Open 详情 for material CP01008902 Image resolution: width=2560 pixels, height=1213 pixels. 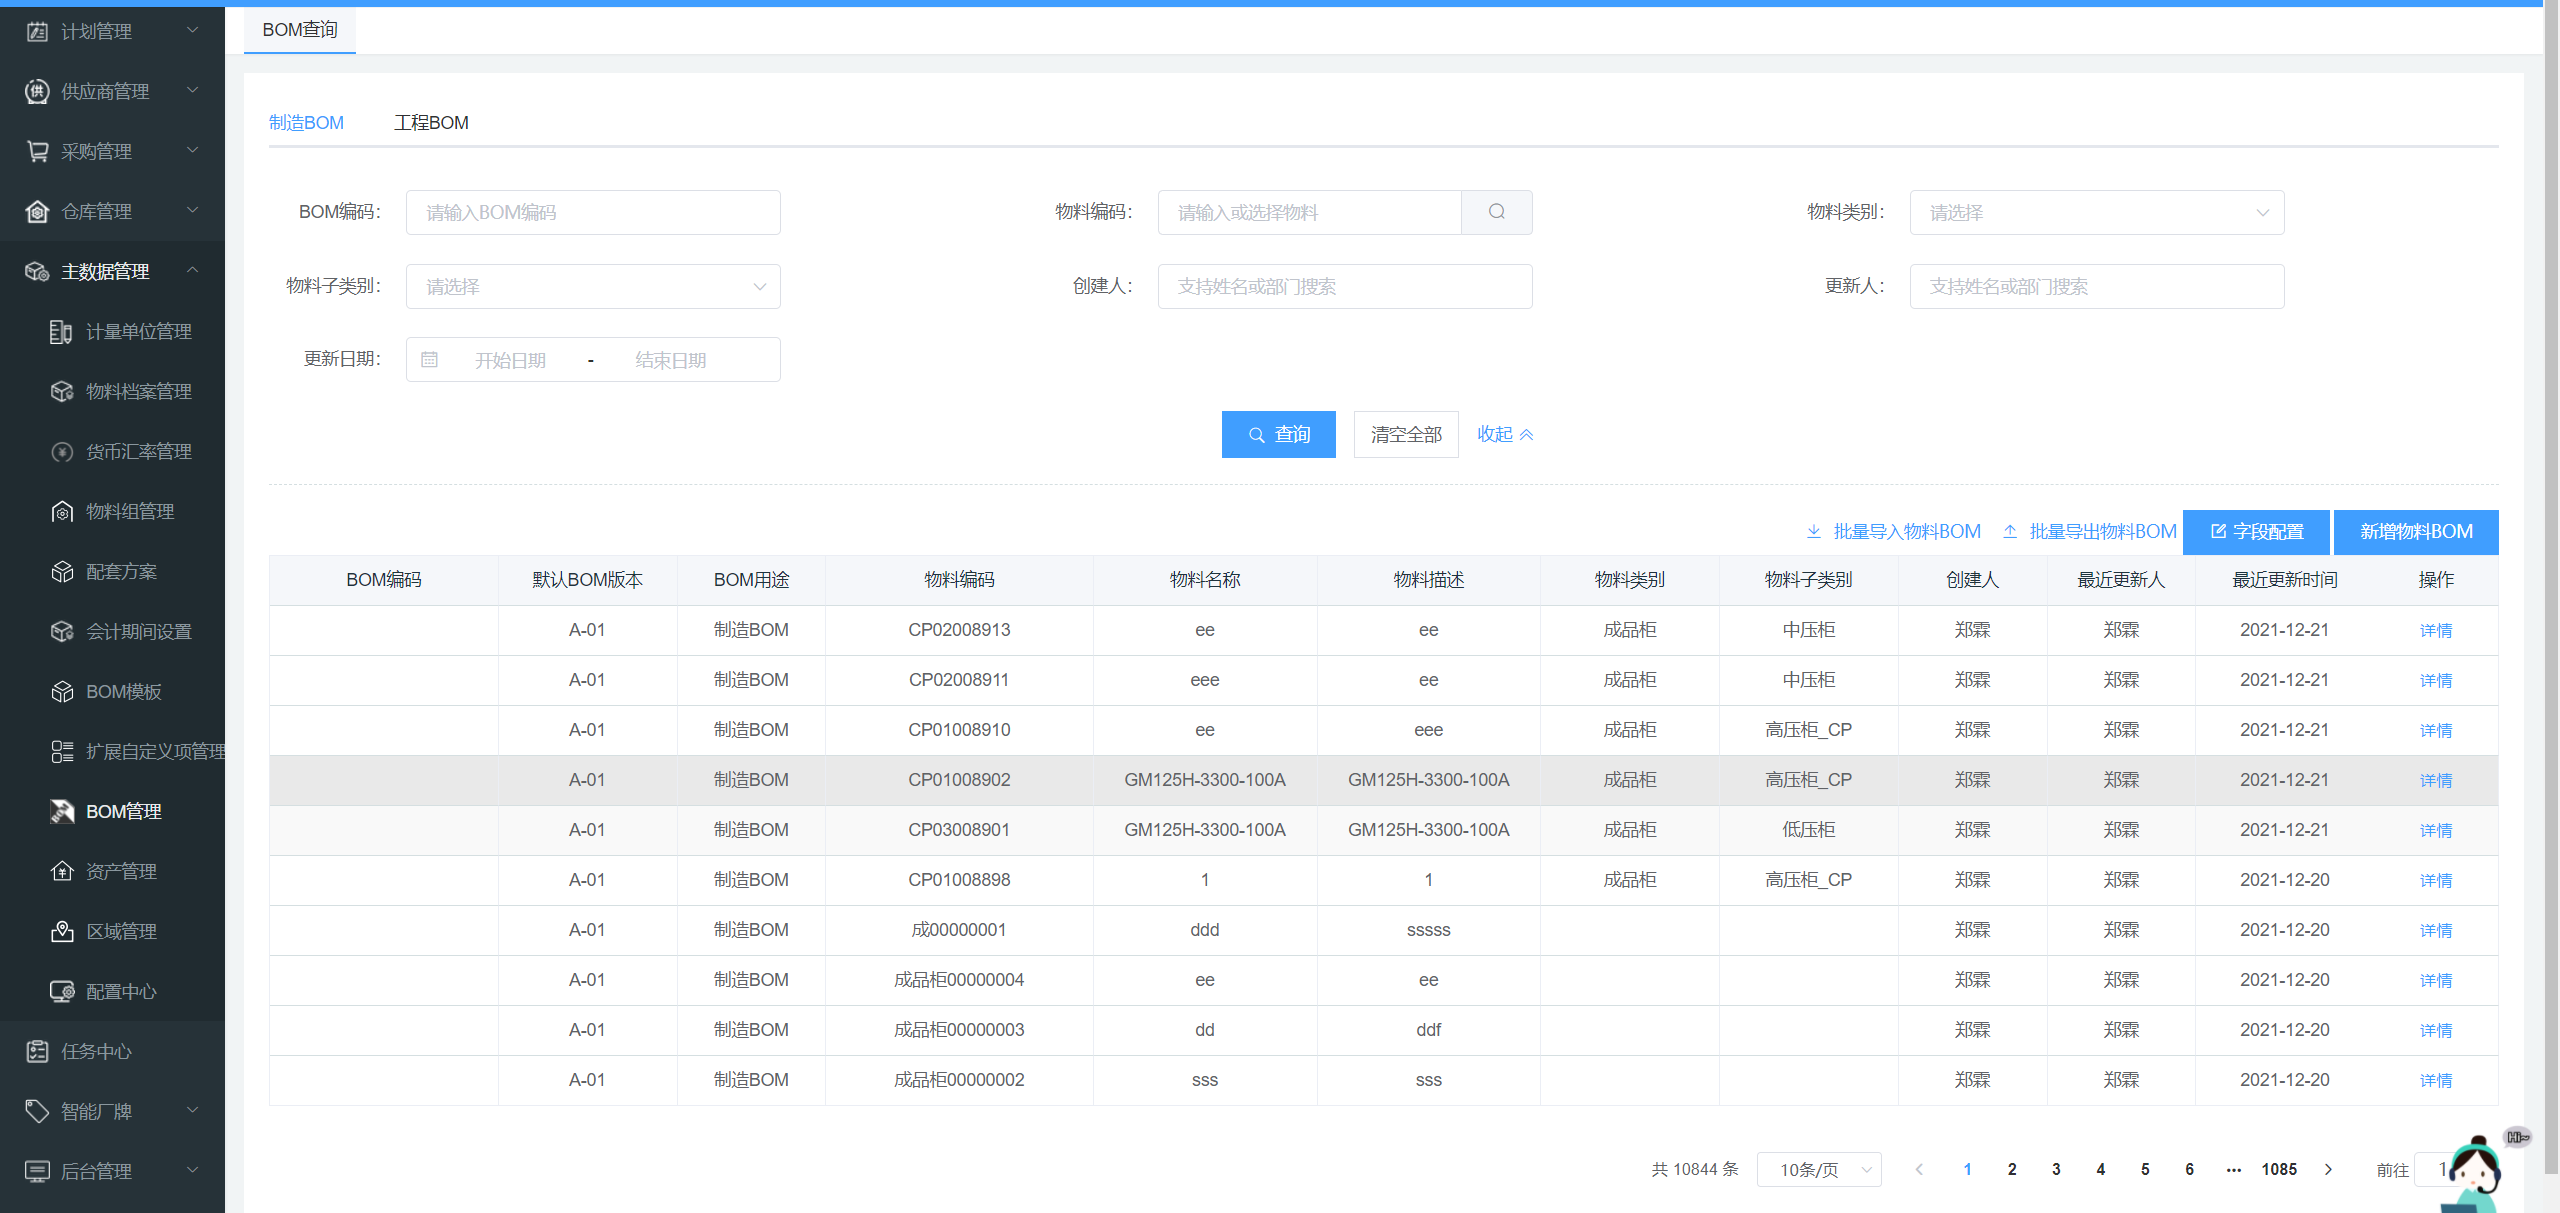[2435, 780]
